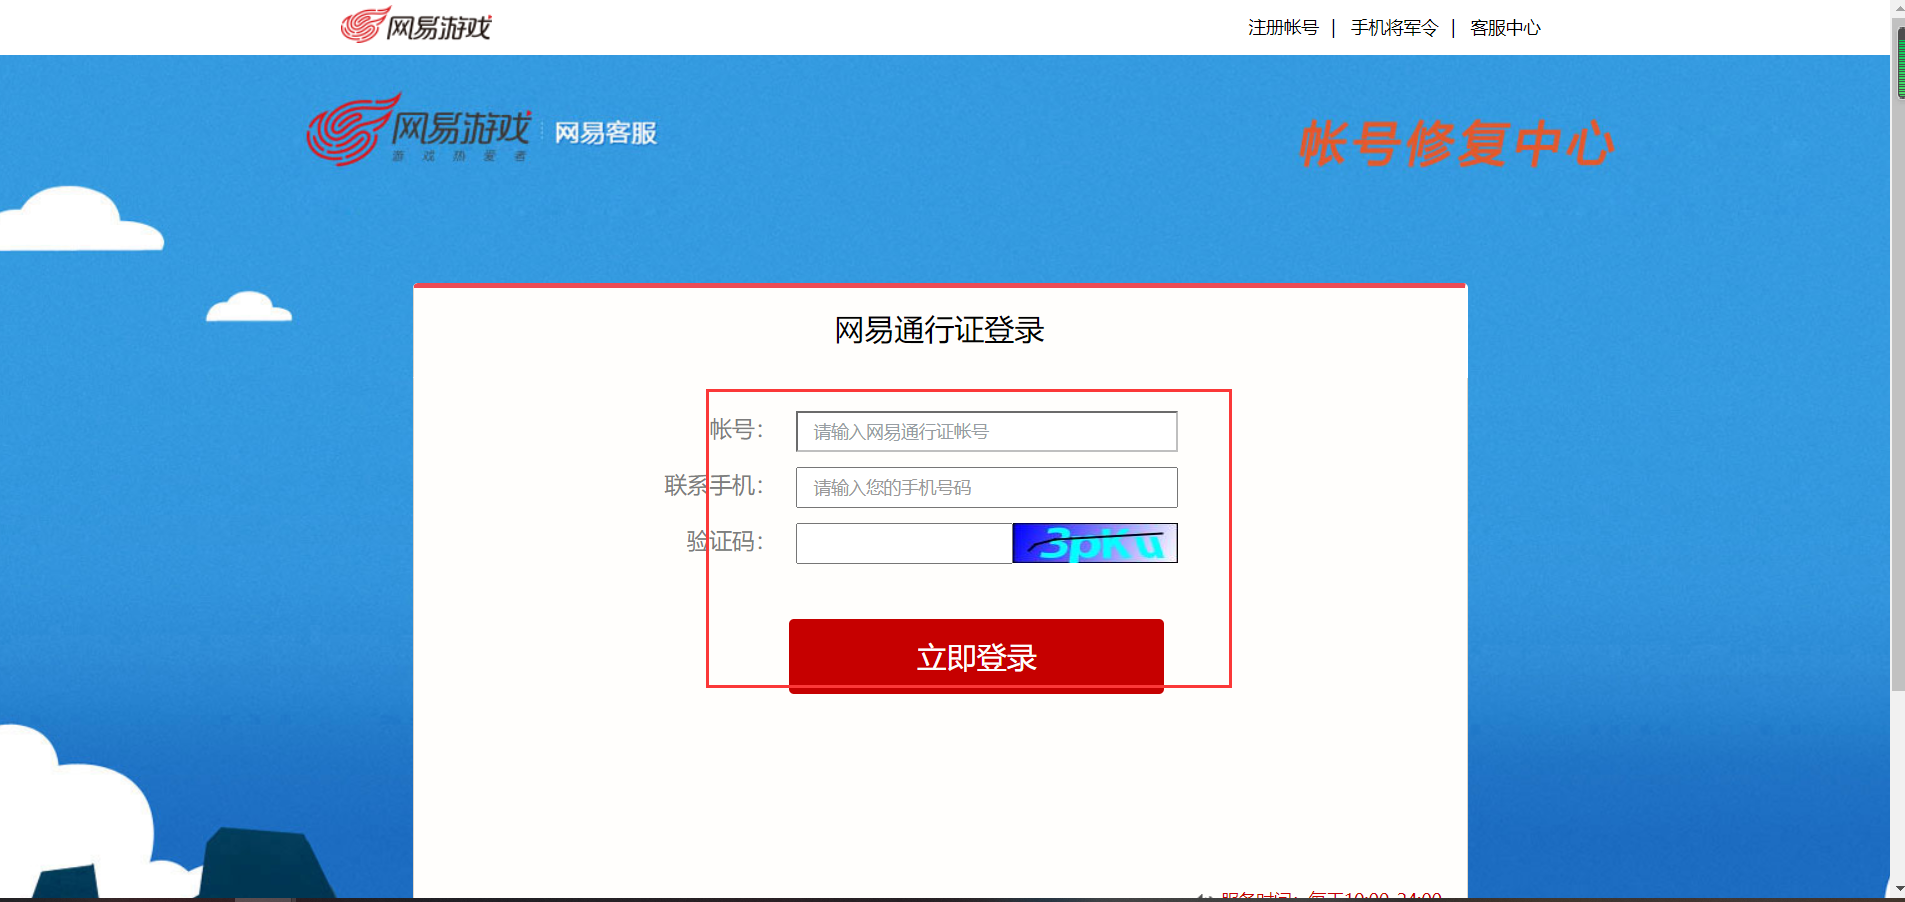Click the scrollbar down arrow
This screenshot has width=1905, height=902.
pos(1898,888)
